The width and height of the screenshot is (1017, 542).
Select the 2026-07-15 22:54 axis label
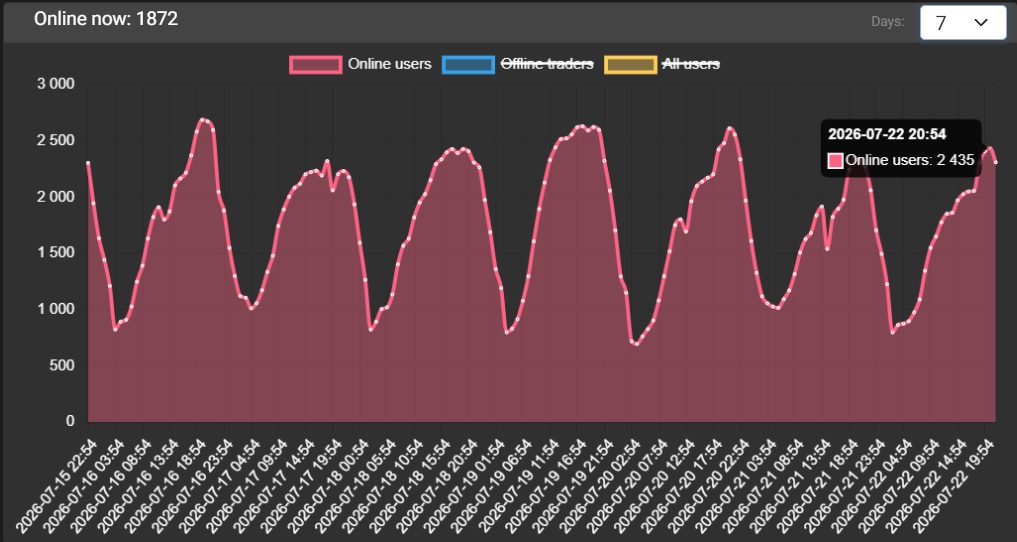(x=58, y=486)
